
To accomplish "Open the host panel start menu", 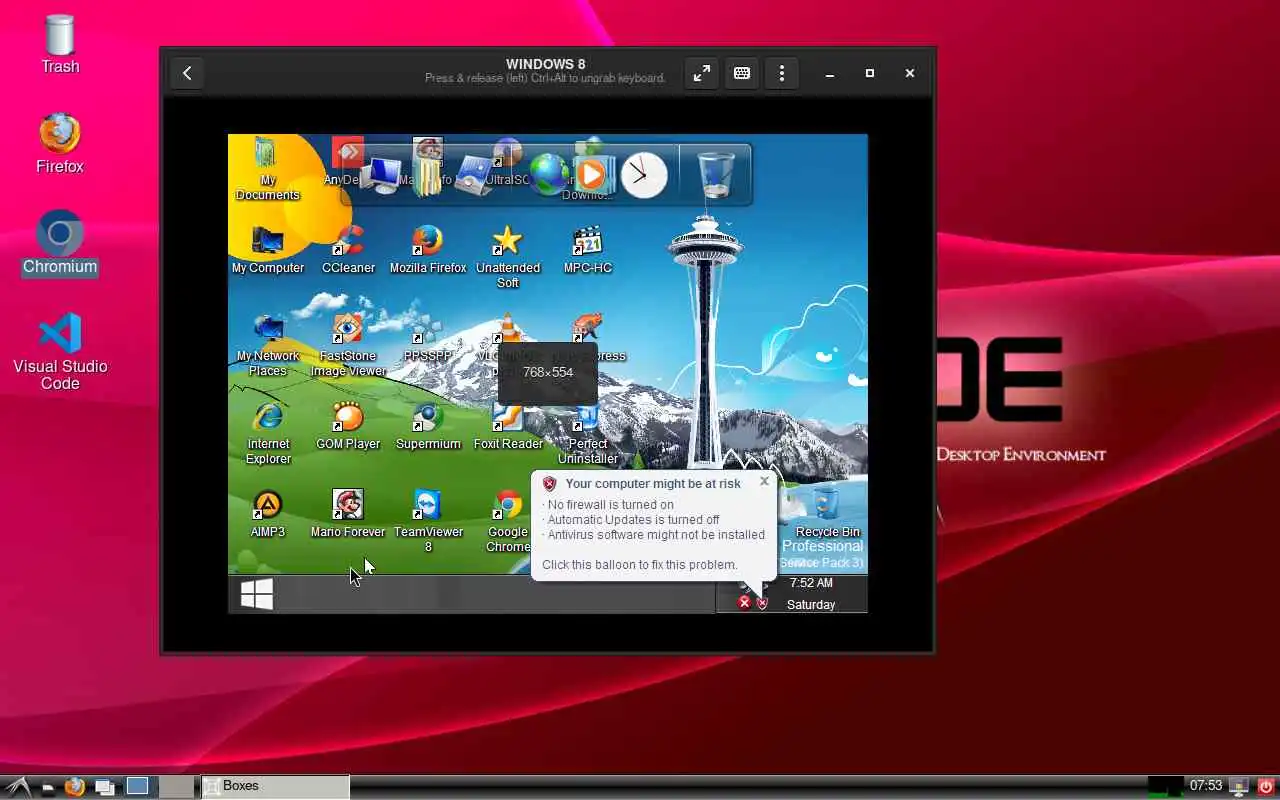I will (x=17, y=787).
